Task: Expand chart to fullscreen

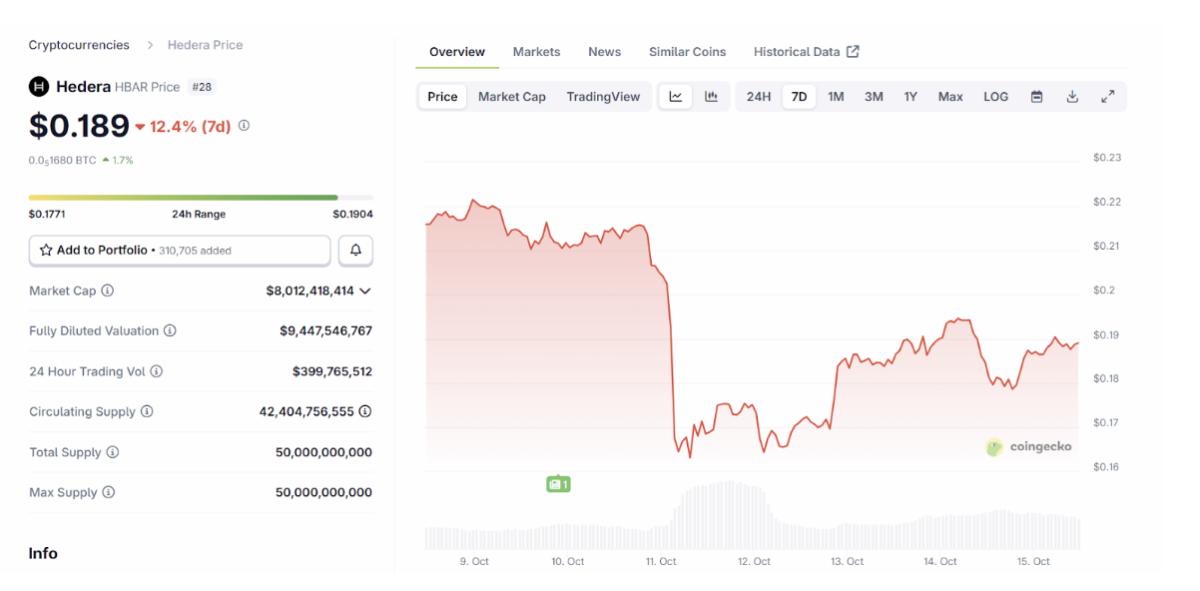Action: 1107,97
